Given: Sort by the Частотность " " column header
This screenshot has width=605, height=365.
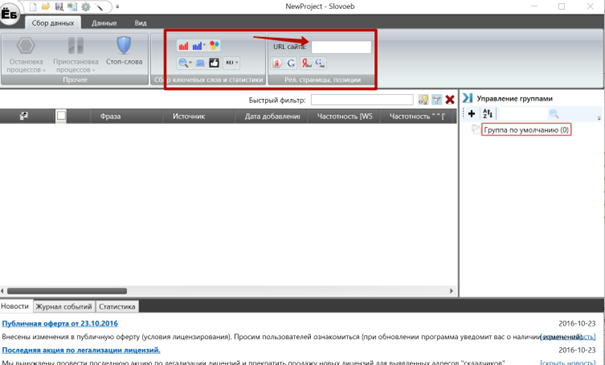Looking at the screenshot, I should (417, 116).
